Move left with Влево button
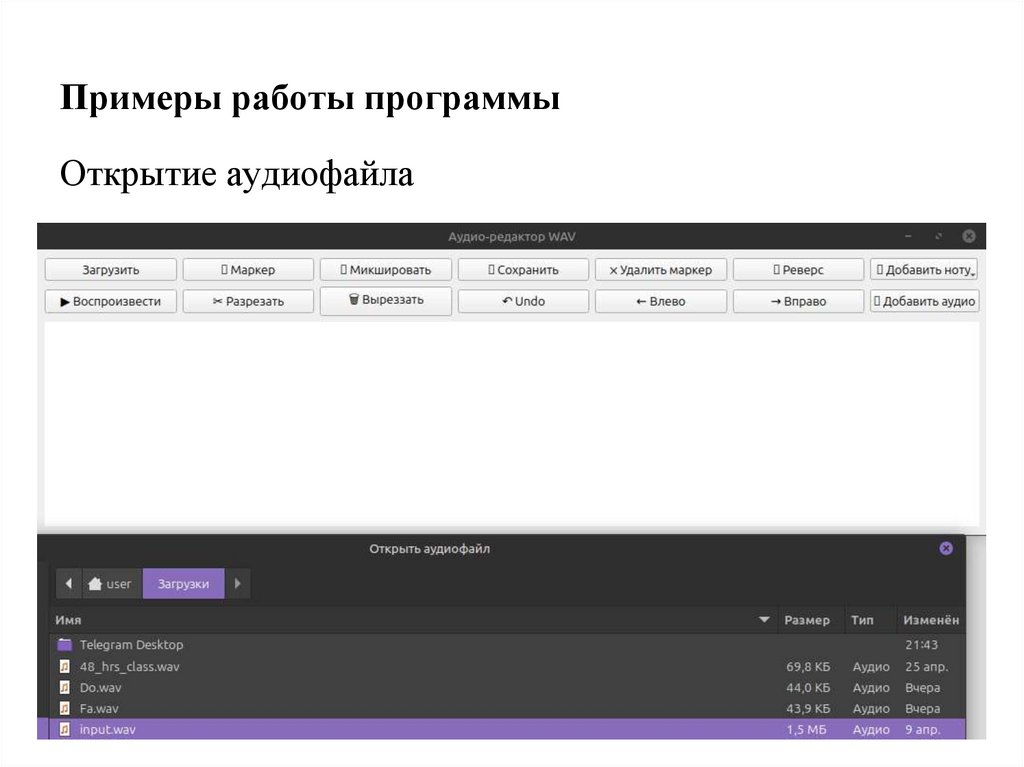 pyautogui.click(x=661, y=301)
